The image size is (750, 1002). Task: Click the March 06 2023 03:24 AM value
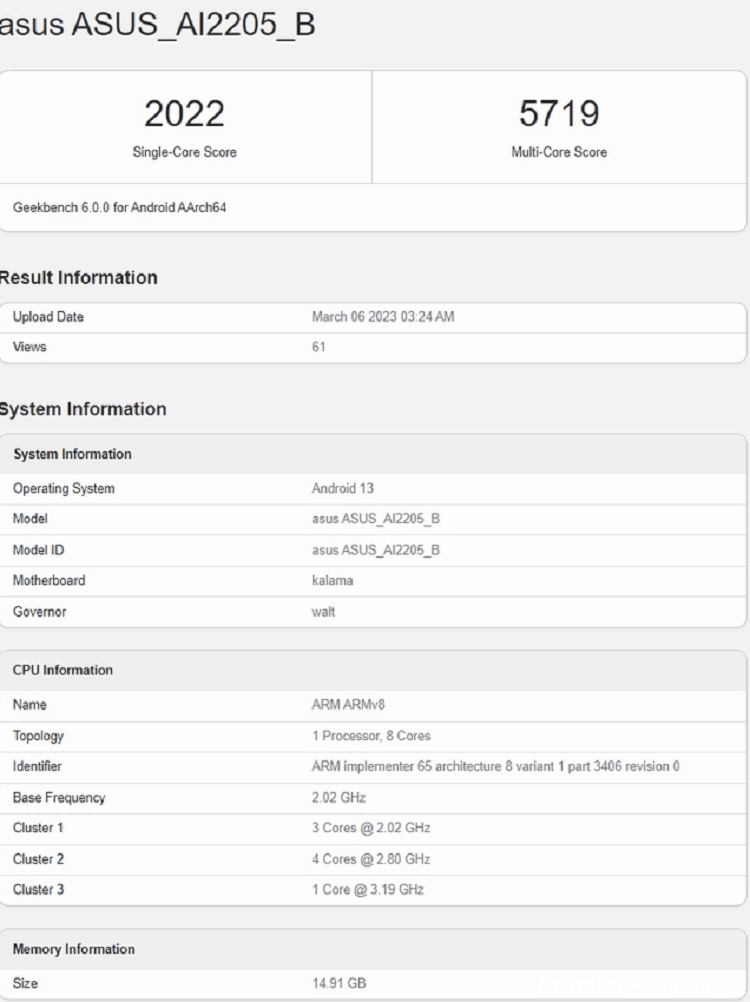tap(383, 317)
